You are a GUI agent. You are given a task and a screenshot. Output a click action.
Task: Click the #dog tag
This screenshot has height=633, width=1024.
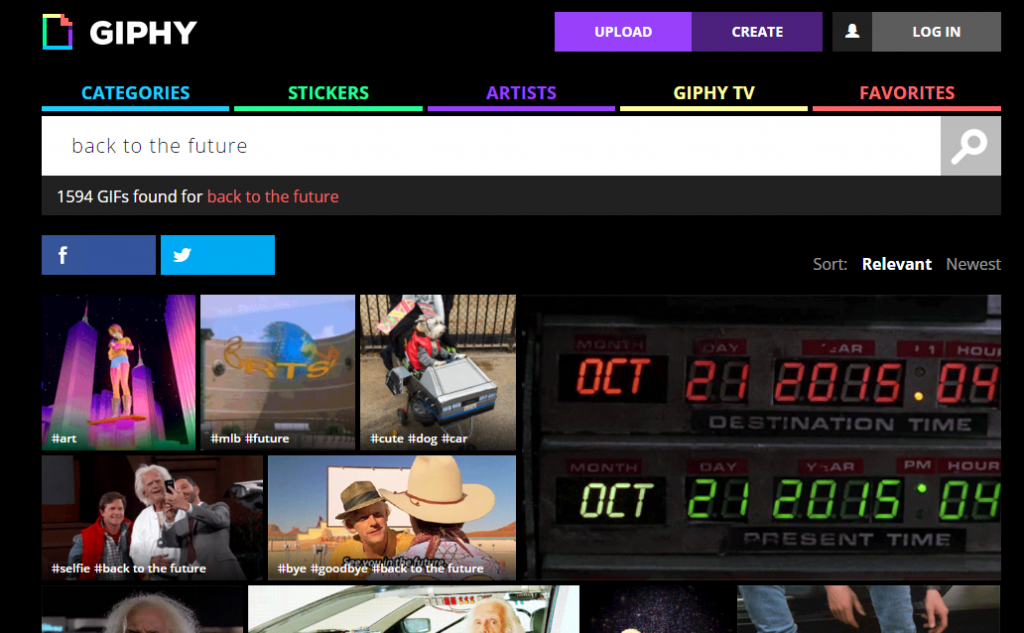423,438
